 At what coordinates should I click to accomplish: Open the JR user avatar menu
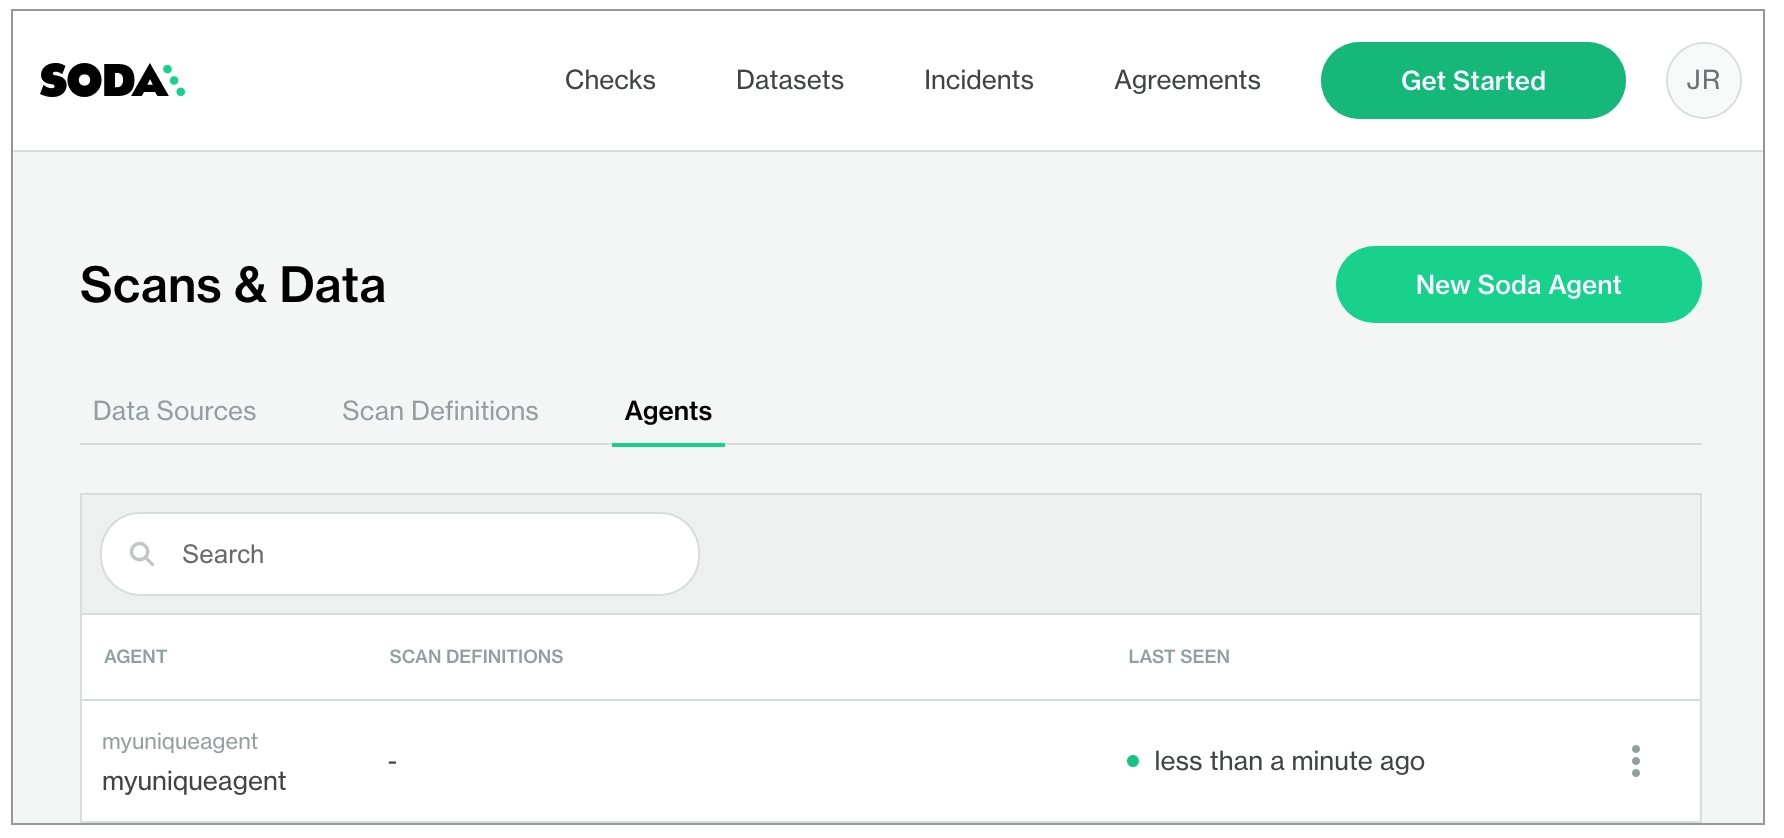1702,80
